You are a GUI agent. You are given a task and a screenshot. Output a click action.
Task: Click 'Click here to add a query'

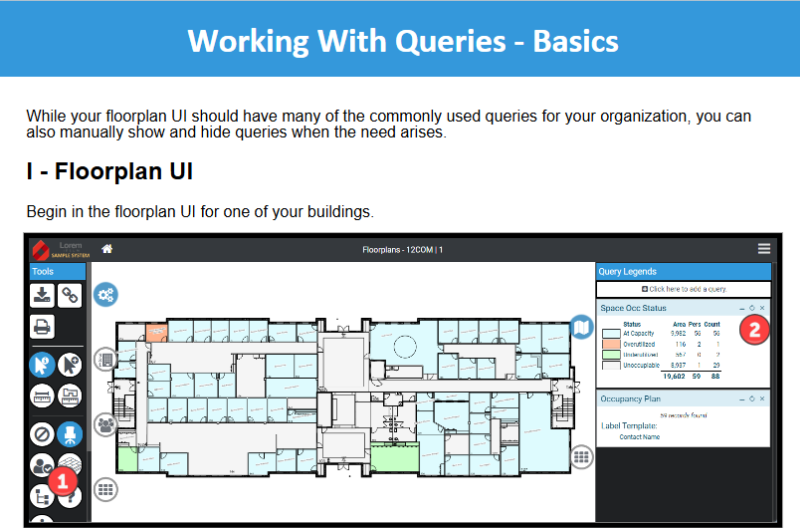683,289
